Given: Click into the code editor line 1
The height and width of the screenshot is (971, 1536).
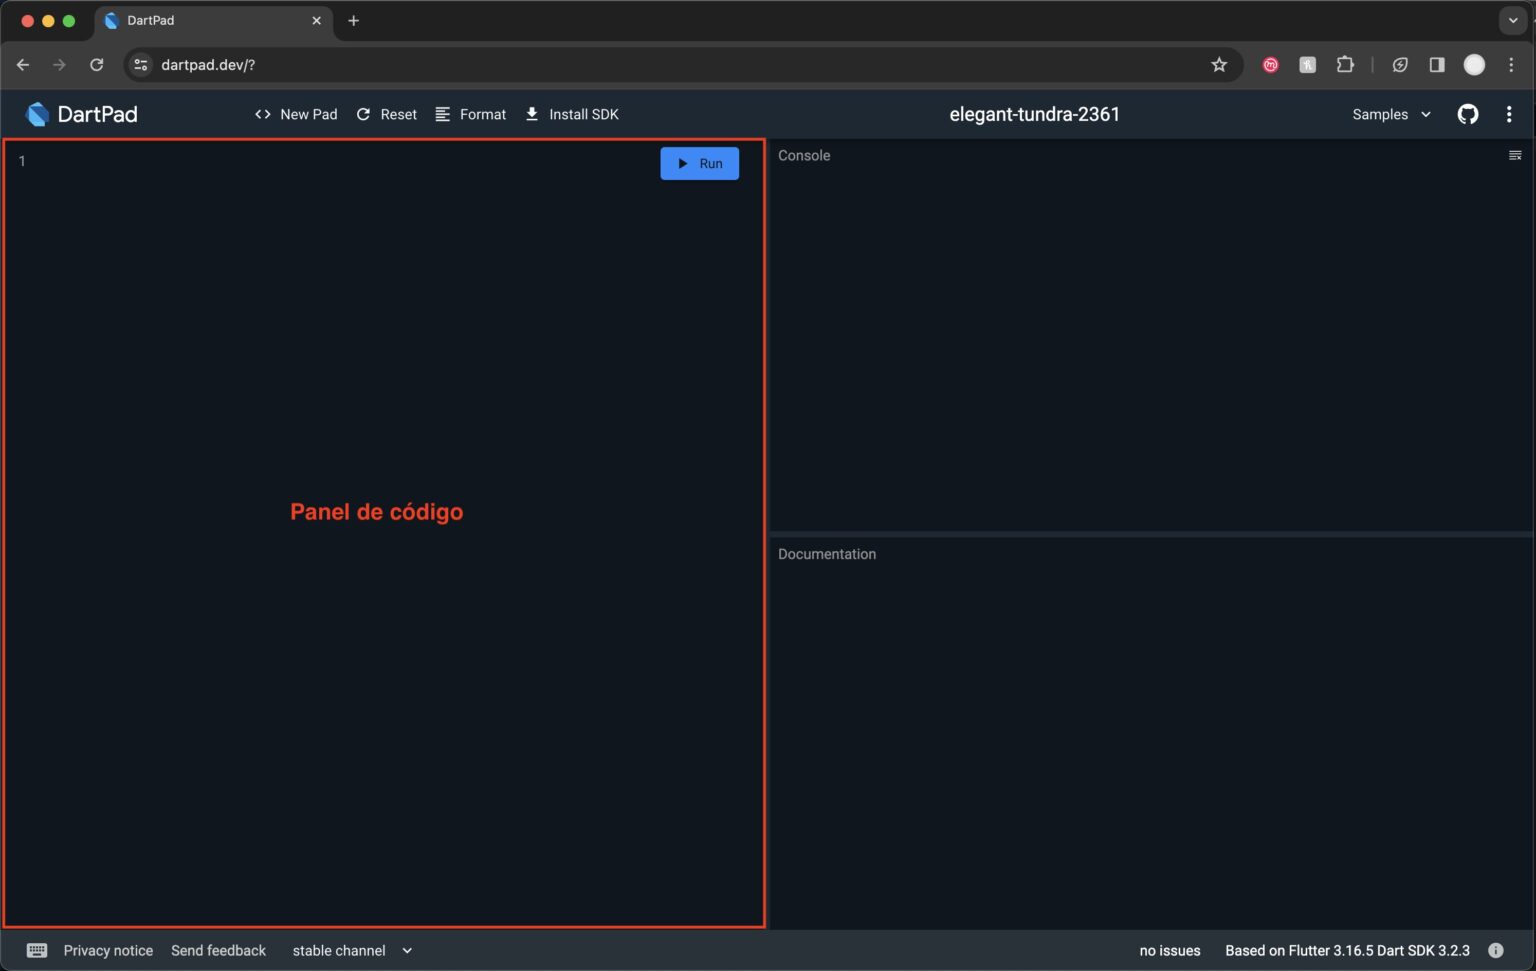Looking at the screenshot, I should 300,161.
